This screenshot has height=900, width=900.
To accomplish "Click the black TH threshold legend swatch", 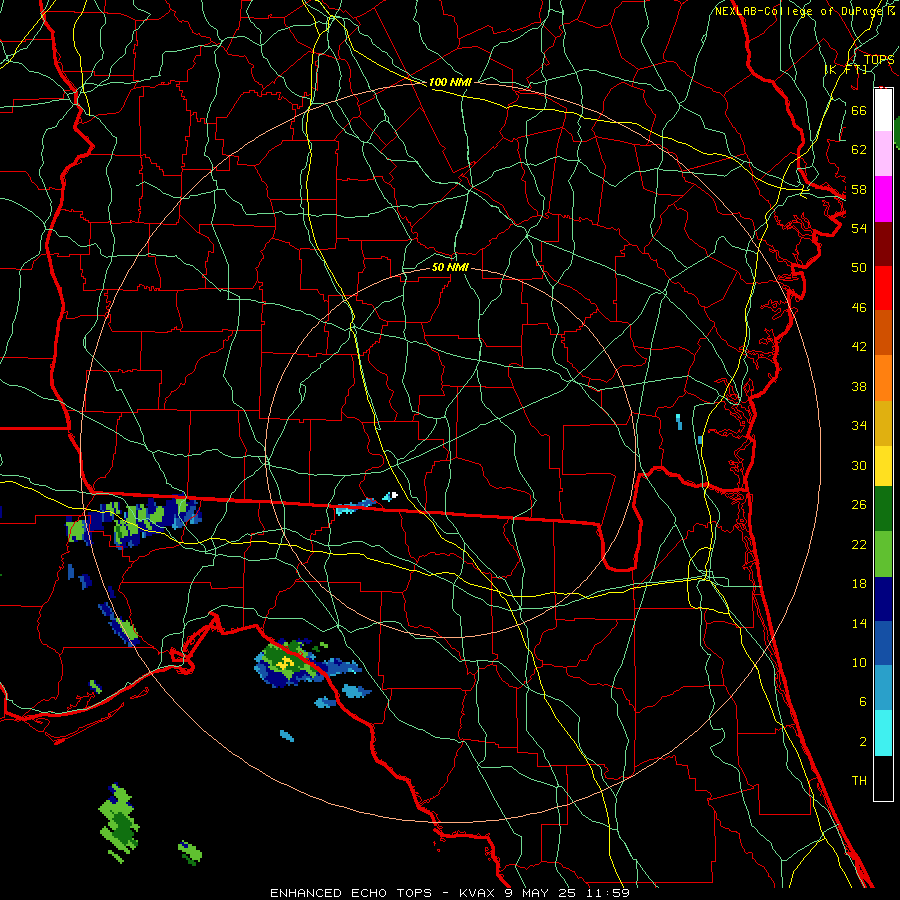I will click(x=883, y=778).
